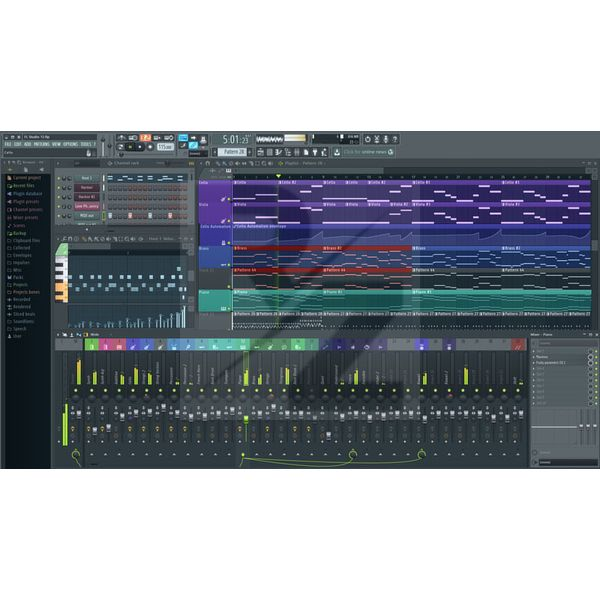Image resolution: width=600 pixels, height=600 pixels.
Task: Open the FILE menu
Action: click(8, 144)
